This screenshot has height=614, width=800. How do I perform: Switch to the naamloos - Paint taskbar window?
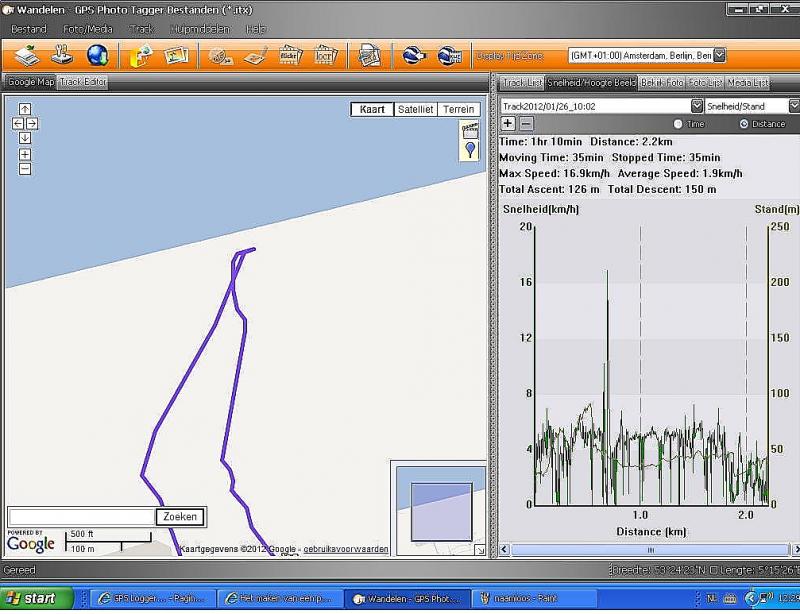tap(534, 598)
